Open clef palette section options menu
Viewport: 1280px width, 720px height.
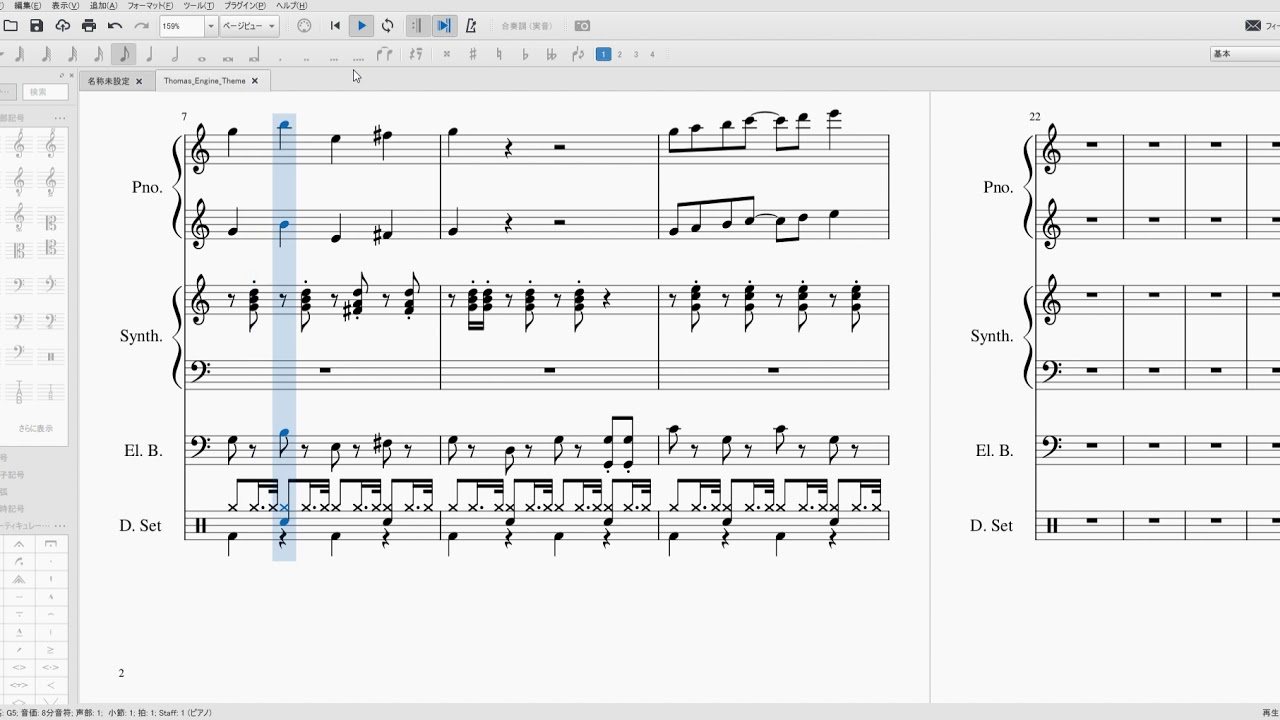coord(60,118)
